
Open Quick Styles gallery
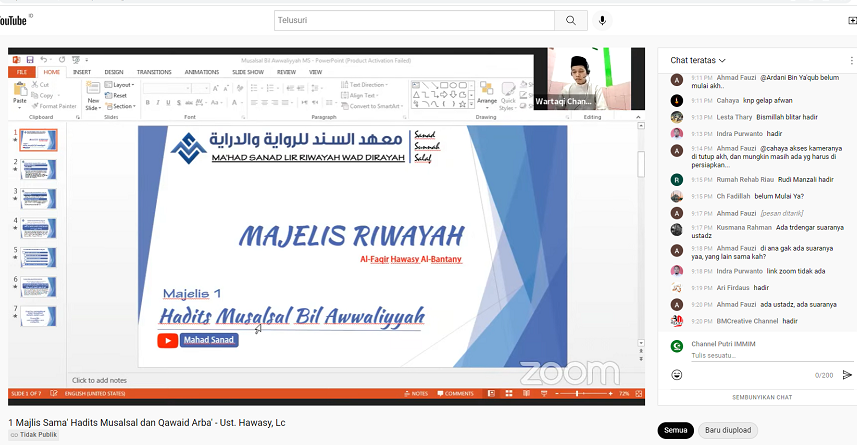coord(508,96)
